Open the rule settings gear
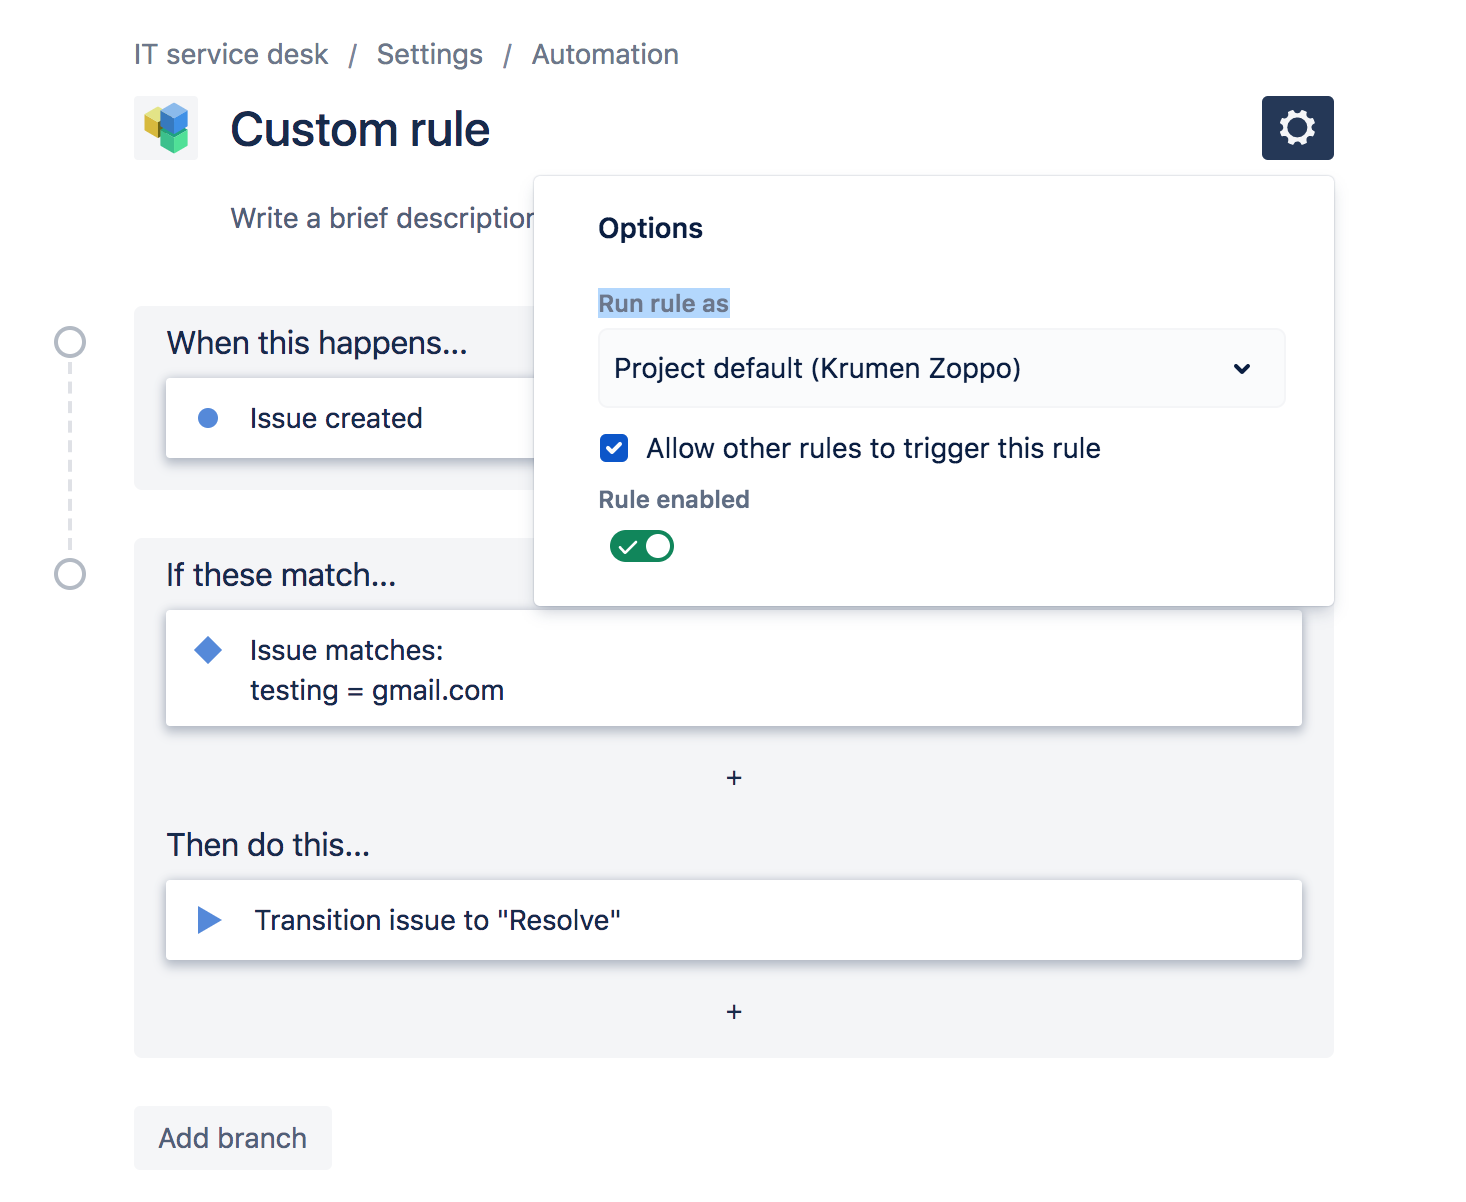 click(x=1297, y=128)
